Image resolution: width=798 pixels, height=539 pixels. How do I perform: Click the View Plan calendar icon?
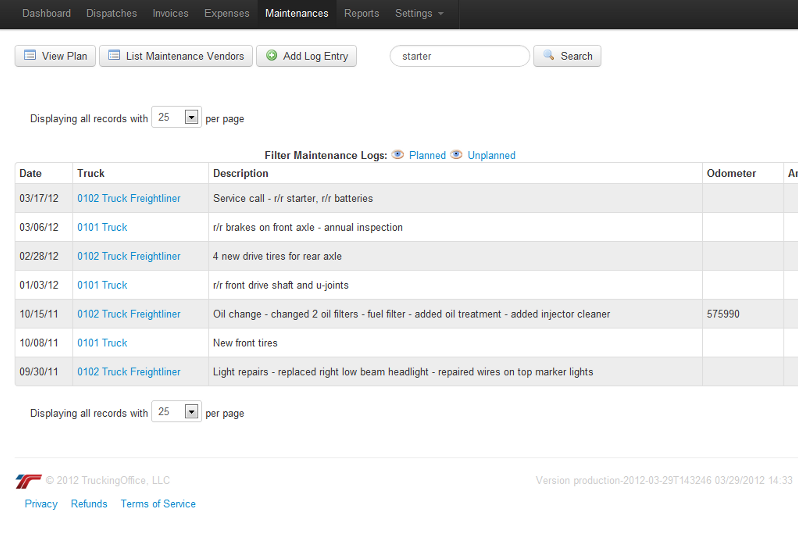click(x=30, y=56)
